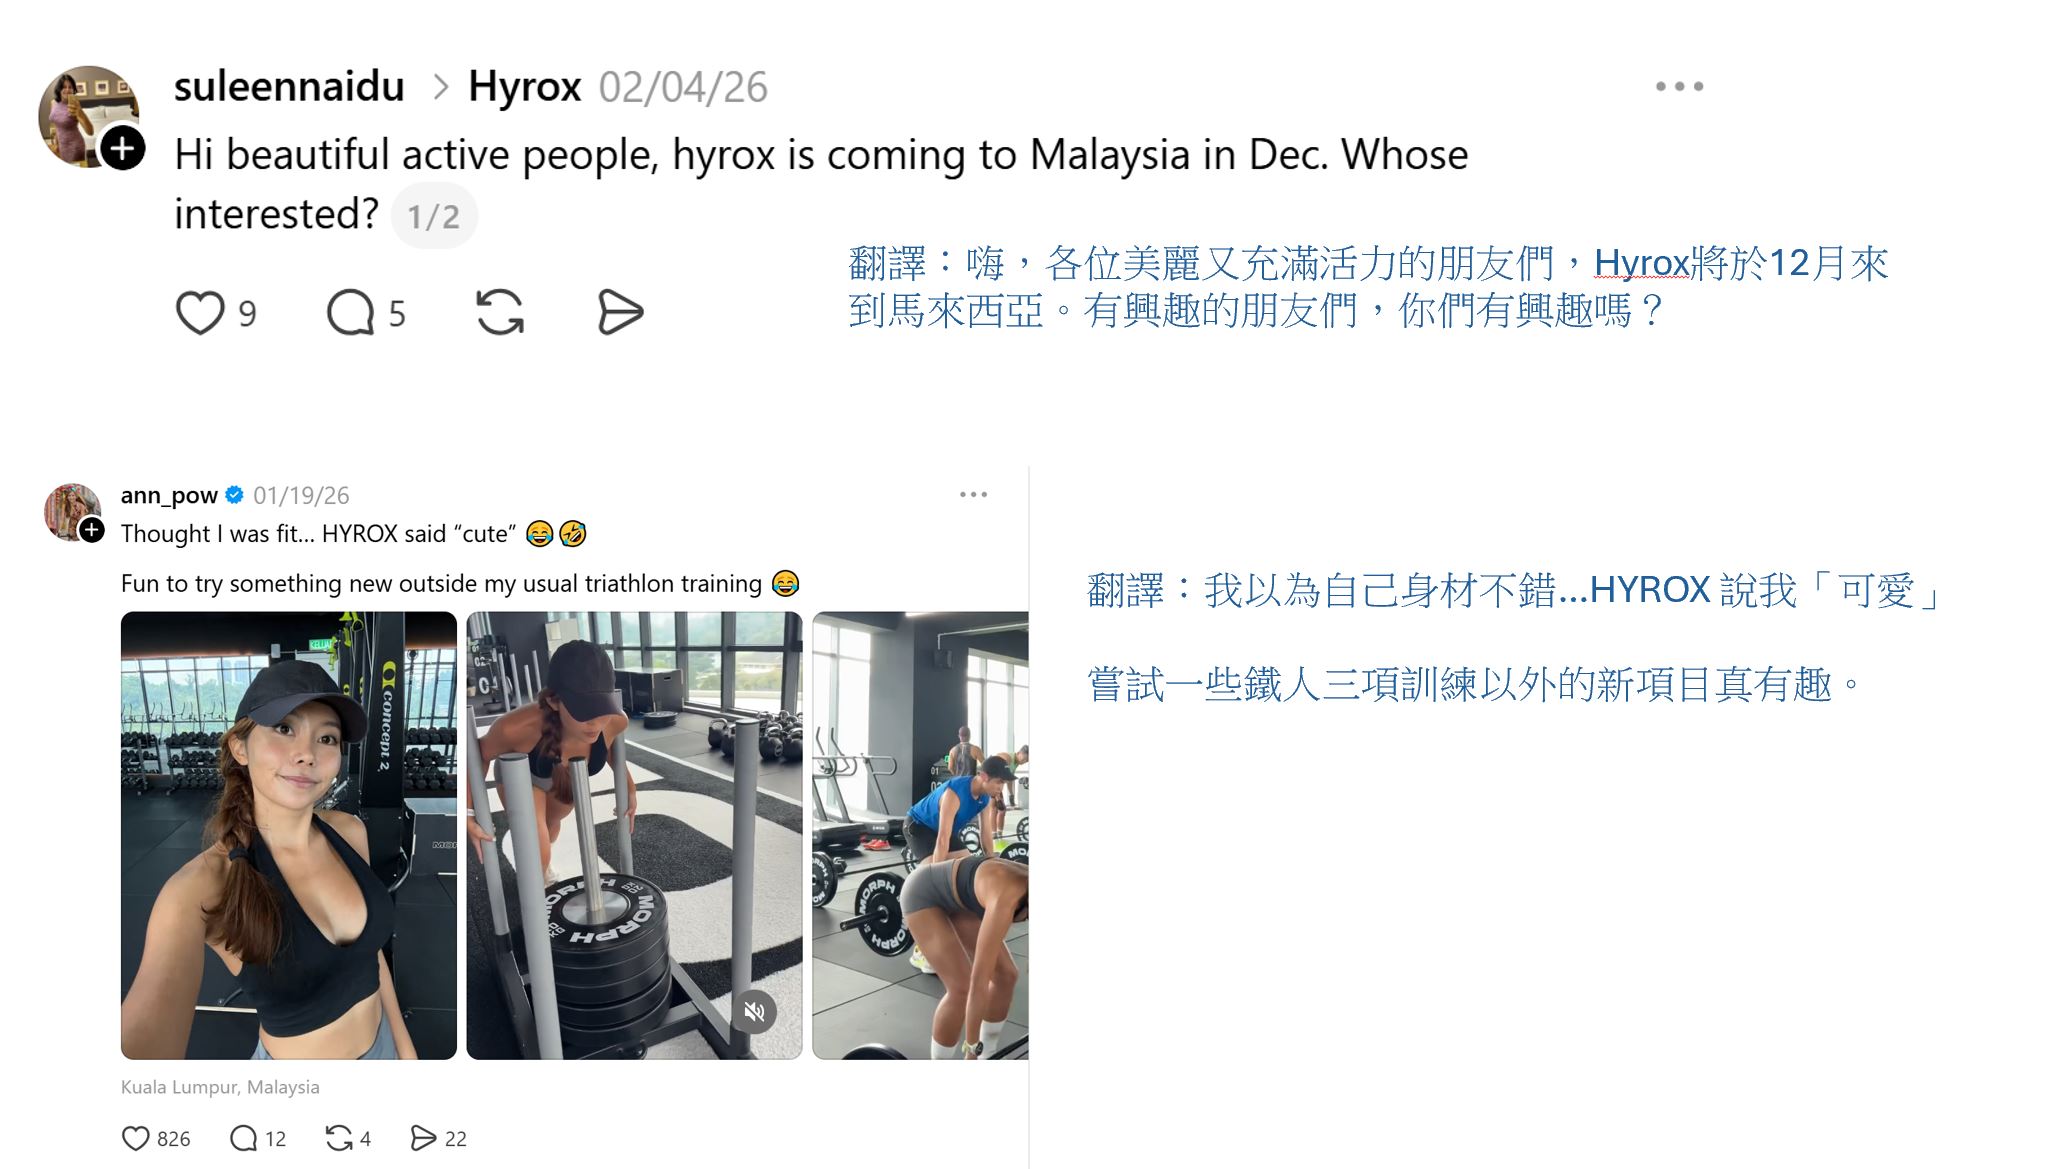Viewport: 2066px width, 1169px height.
Task: Like ann_pow's HYROX post
Action: [x=135, y=1138]
